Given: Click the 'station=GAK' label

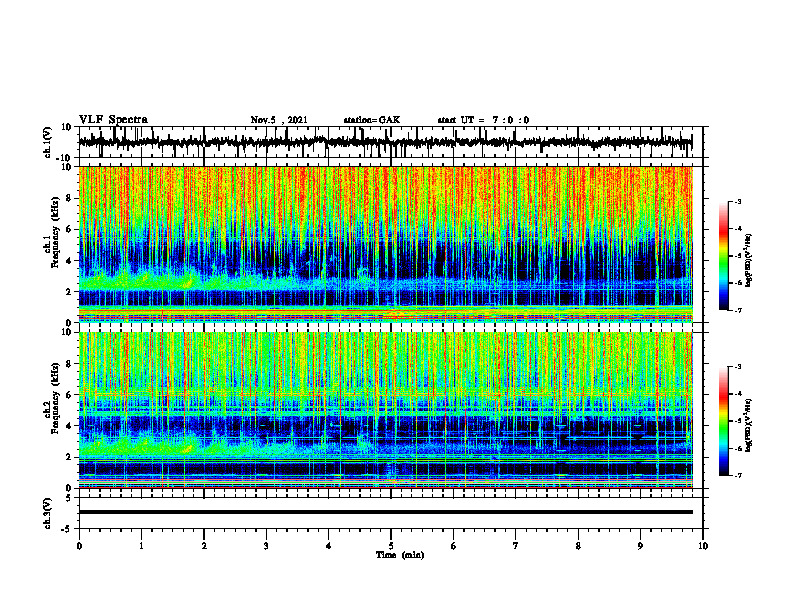Looking at the screenshot, I should tap(372, 120).
